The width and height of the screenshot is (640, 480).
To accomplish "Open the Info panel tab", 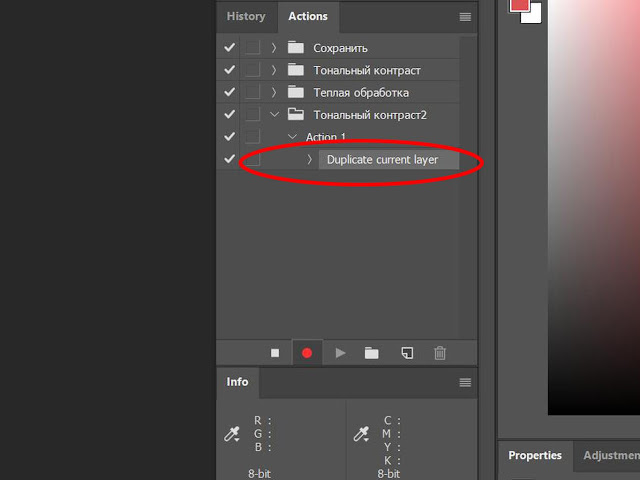I will [237, 382].
